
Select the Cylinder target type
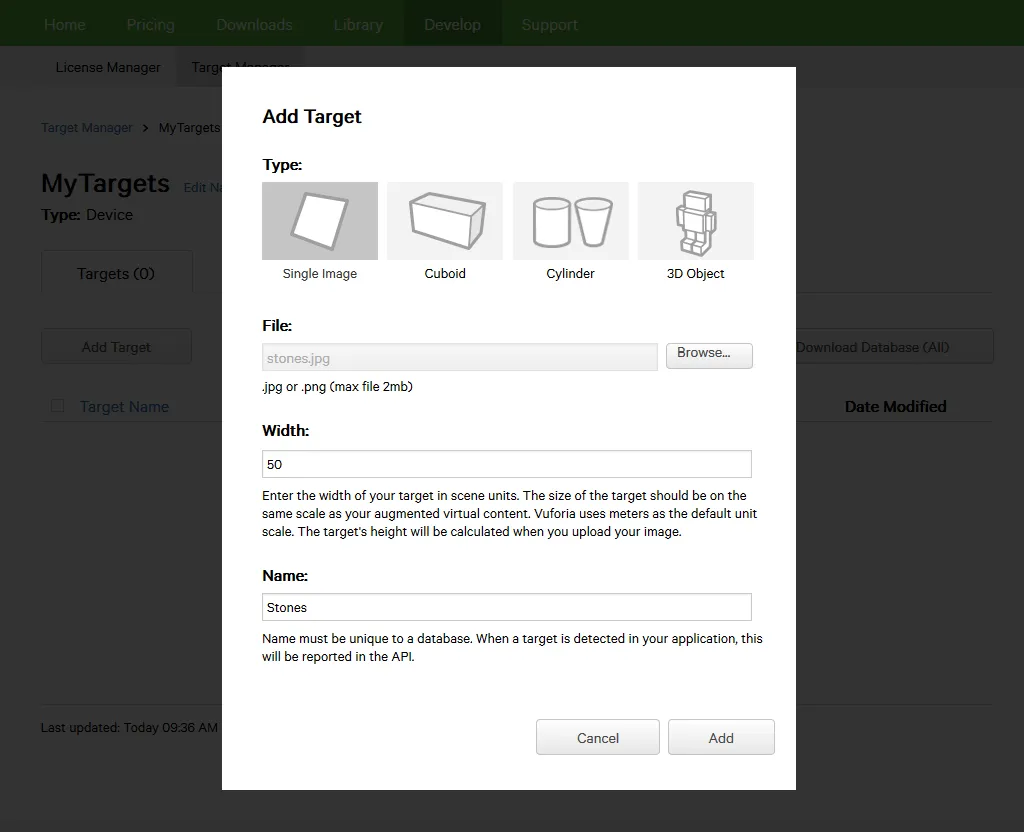570,220
